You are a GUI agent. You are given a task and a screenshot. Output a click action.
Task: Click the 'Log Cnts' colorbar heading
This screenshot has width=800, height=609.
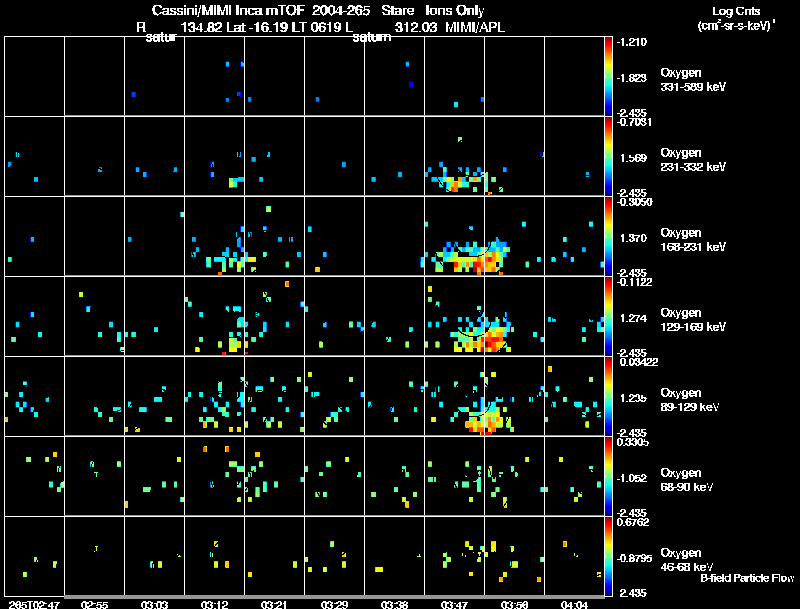[x=736, y=11]
